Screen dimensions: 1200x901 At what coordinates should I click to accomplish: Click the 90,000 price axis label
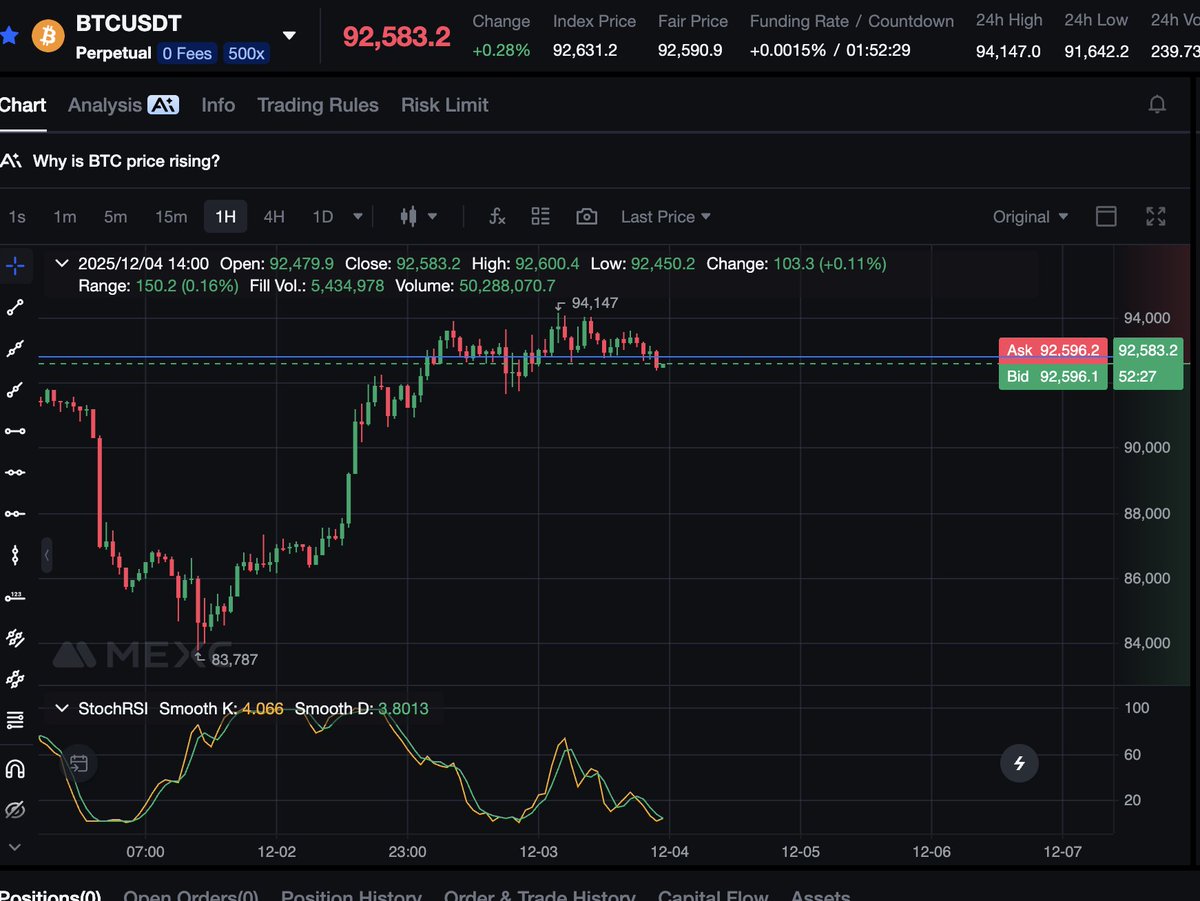(1146, 447)
